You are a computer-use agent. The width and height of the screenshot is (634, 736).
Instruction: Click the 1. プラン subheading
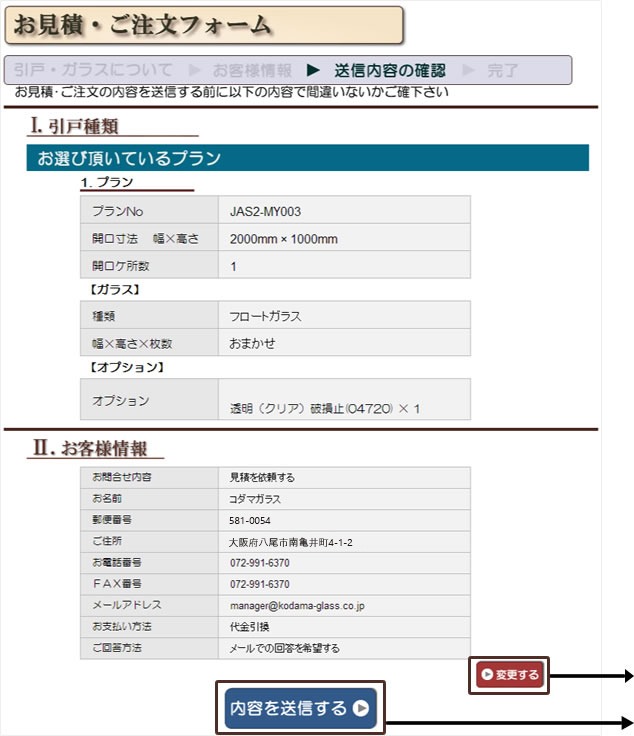coord(107,182)
